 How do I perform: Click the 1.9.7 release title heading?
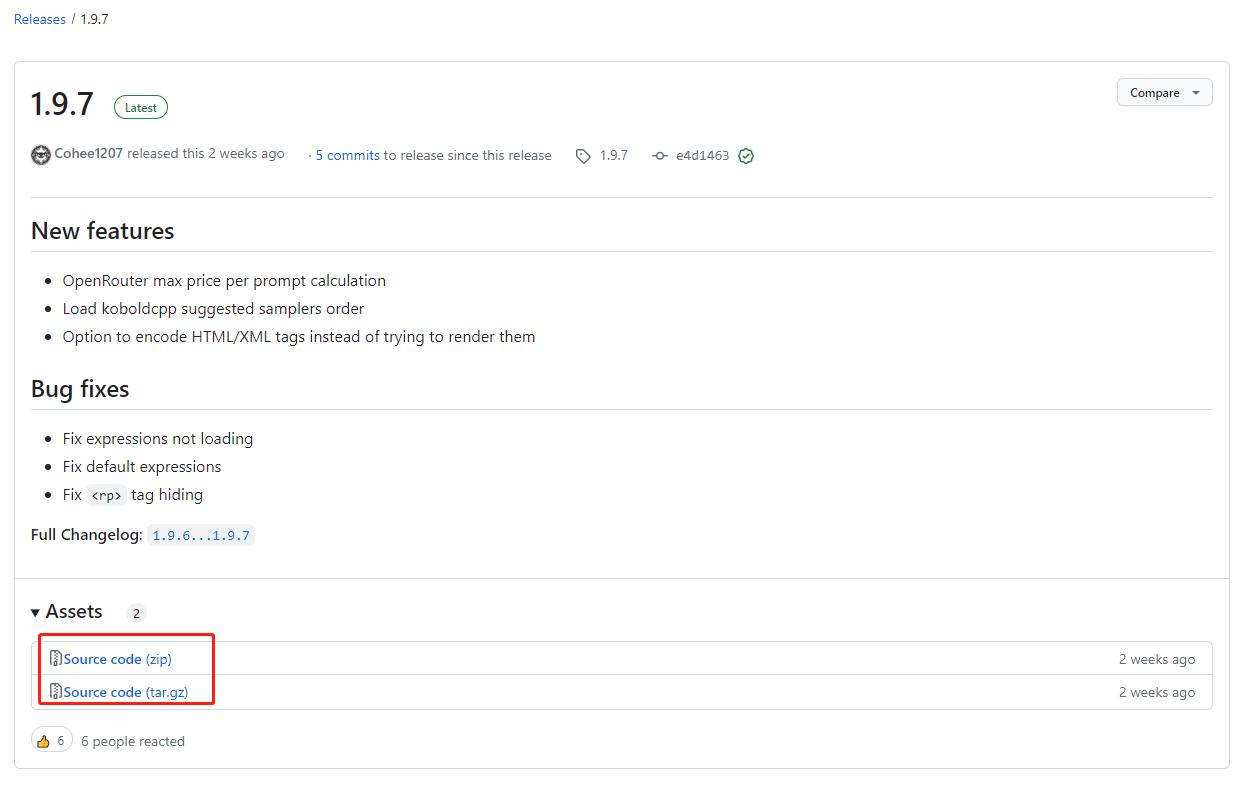tap(62, 104)
